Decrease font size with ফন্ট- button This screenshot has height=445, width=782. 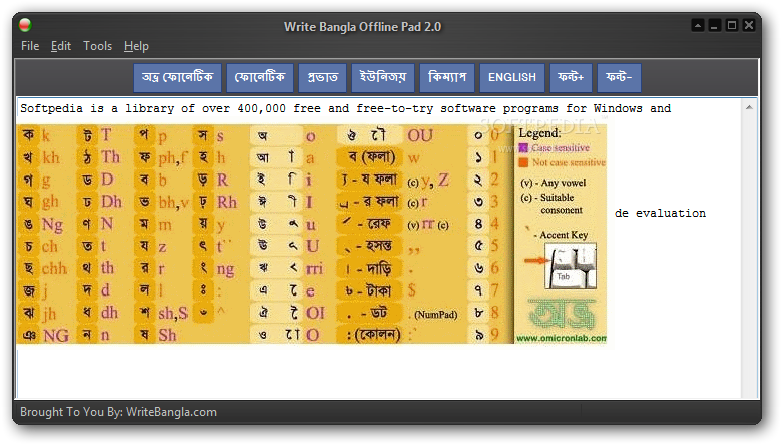[x=619, y=77]
